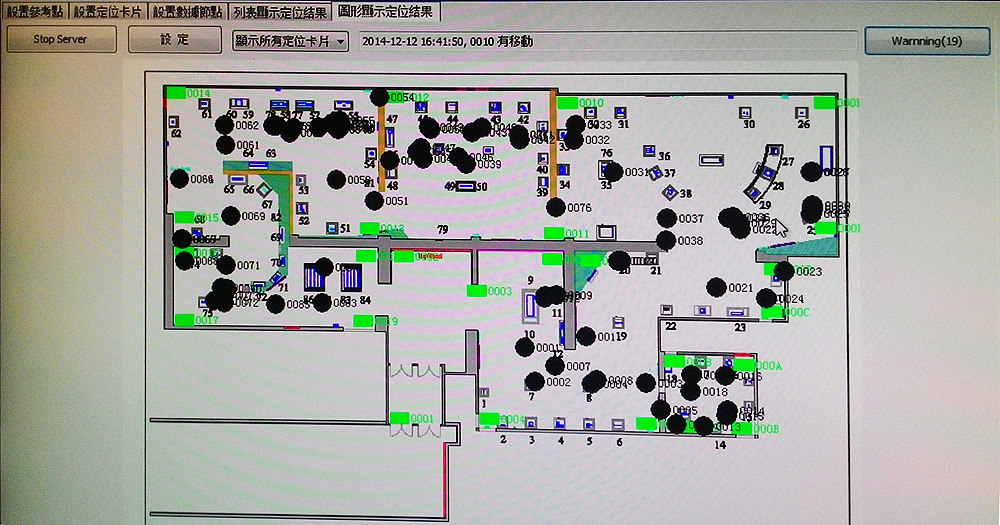Click tag dot 0071 on map
The height and width of the screenshot is (525, 1000).
click(x=226, y=265)
